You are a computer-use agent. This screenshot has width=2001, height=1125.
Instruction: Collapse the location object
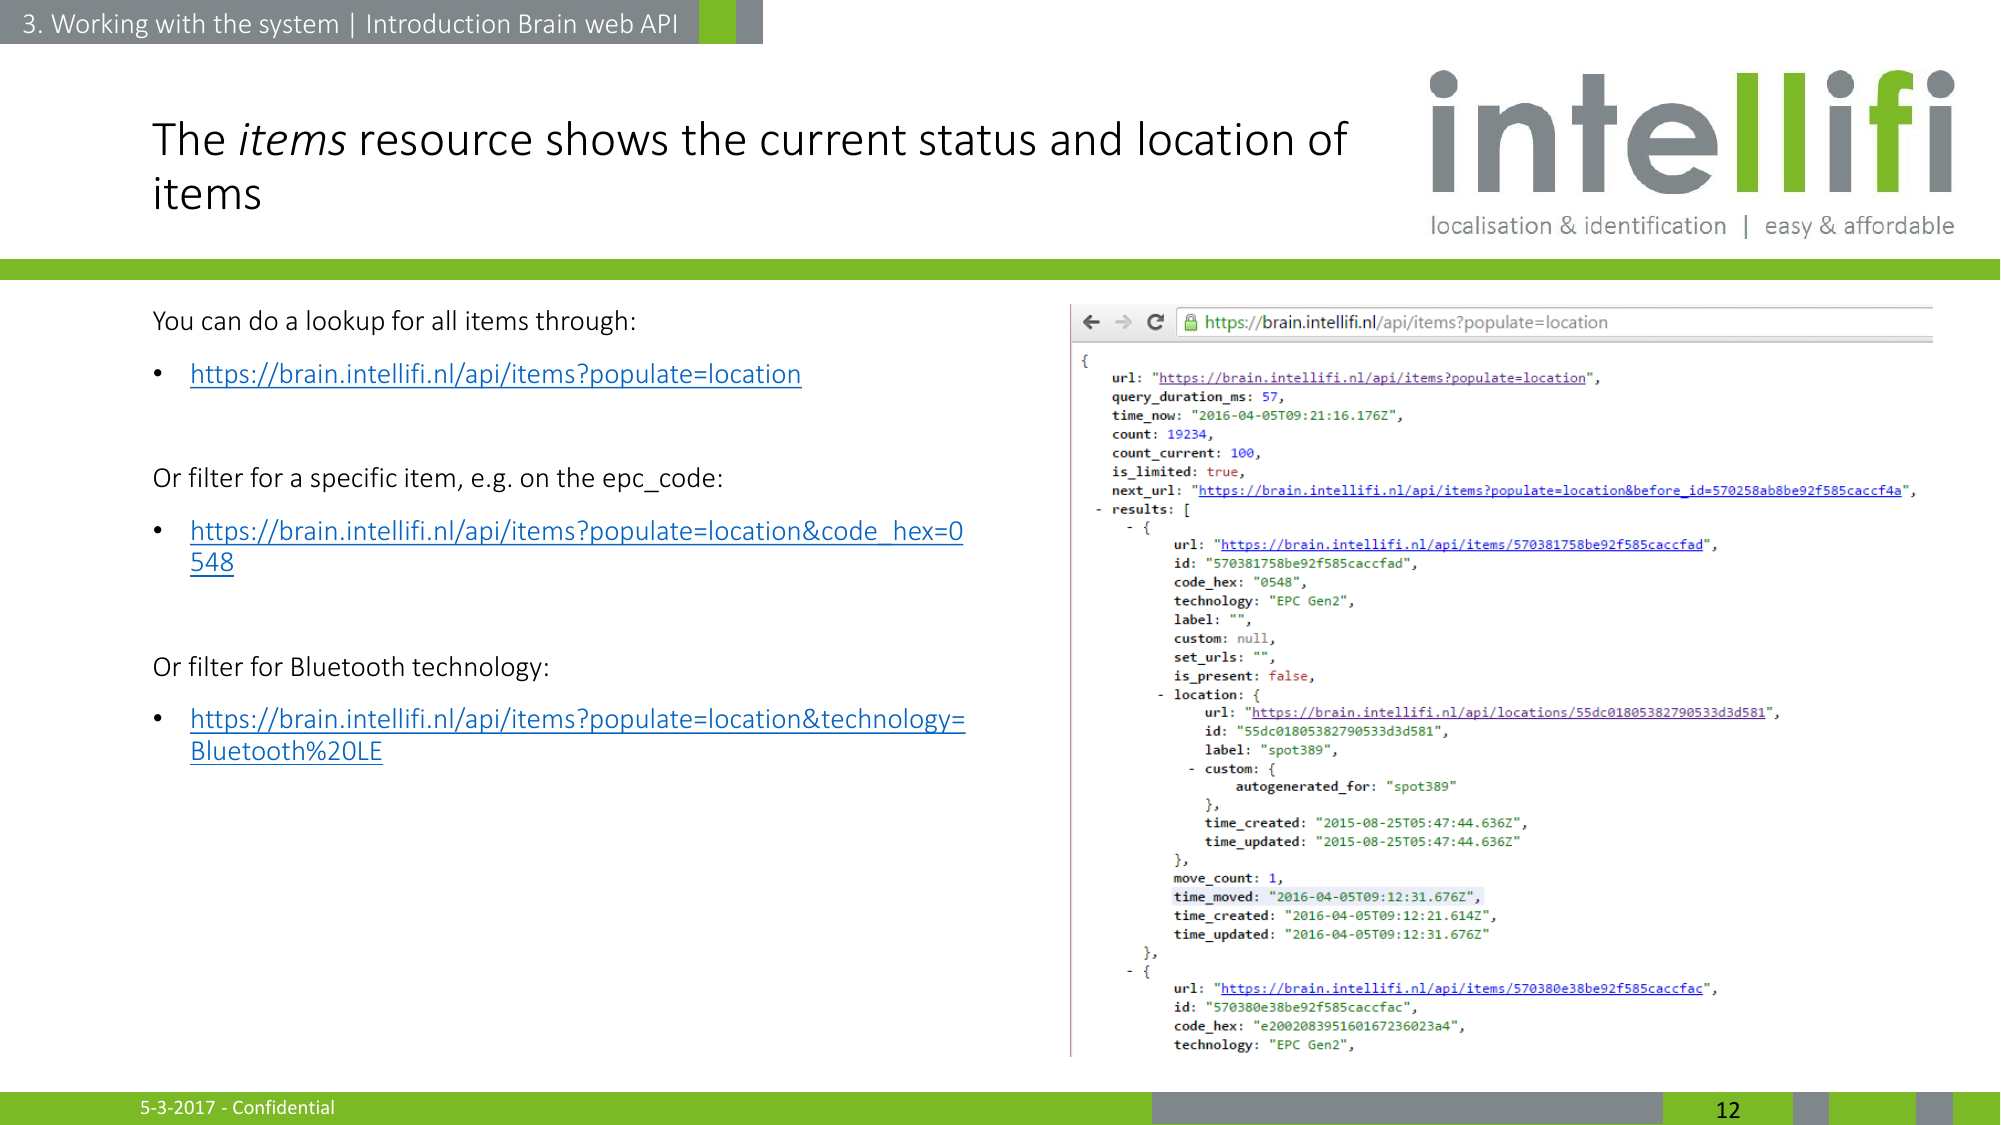tap(1160, 695)
